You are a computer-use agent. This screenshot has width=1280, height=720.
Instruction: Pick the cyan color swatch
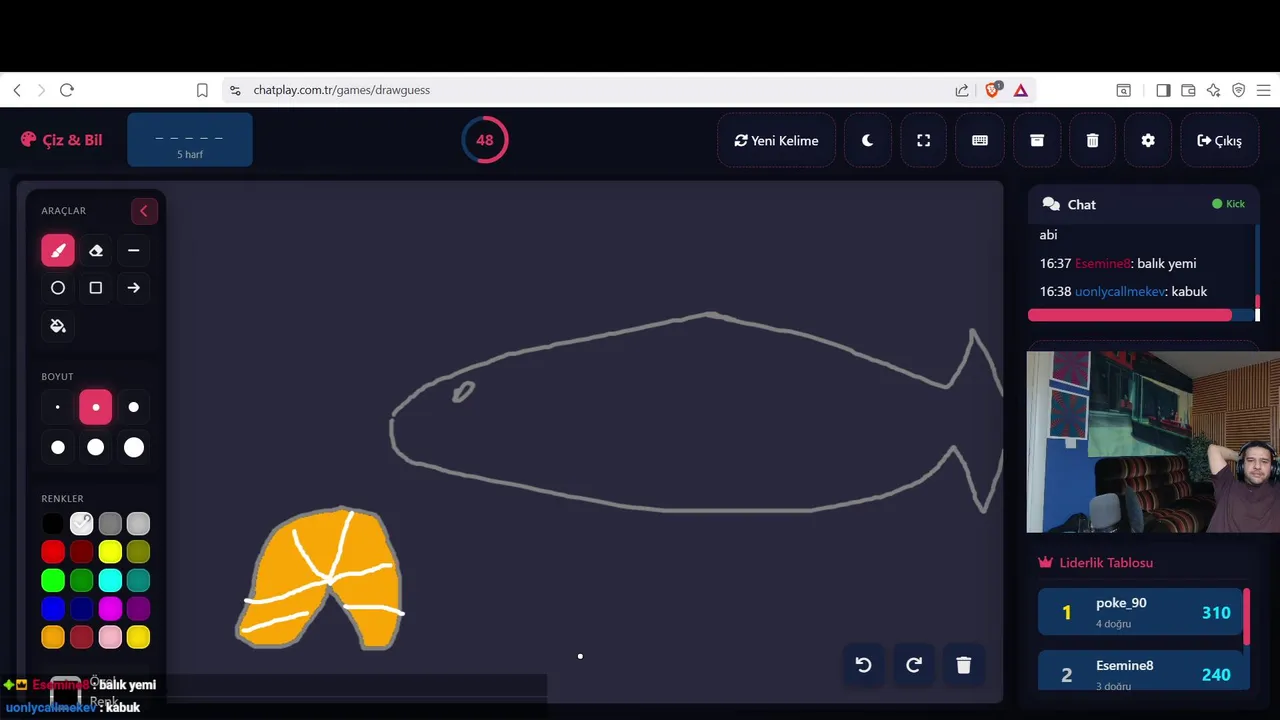(x=110, y=580)
